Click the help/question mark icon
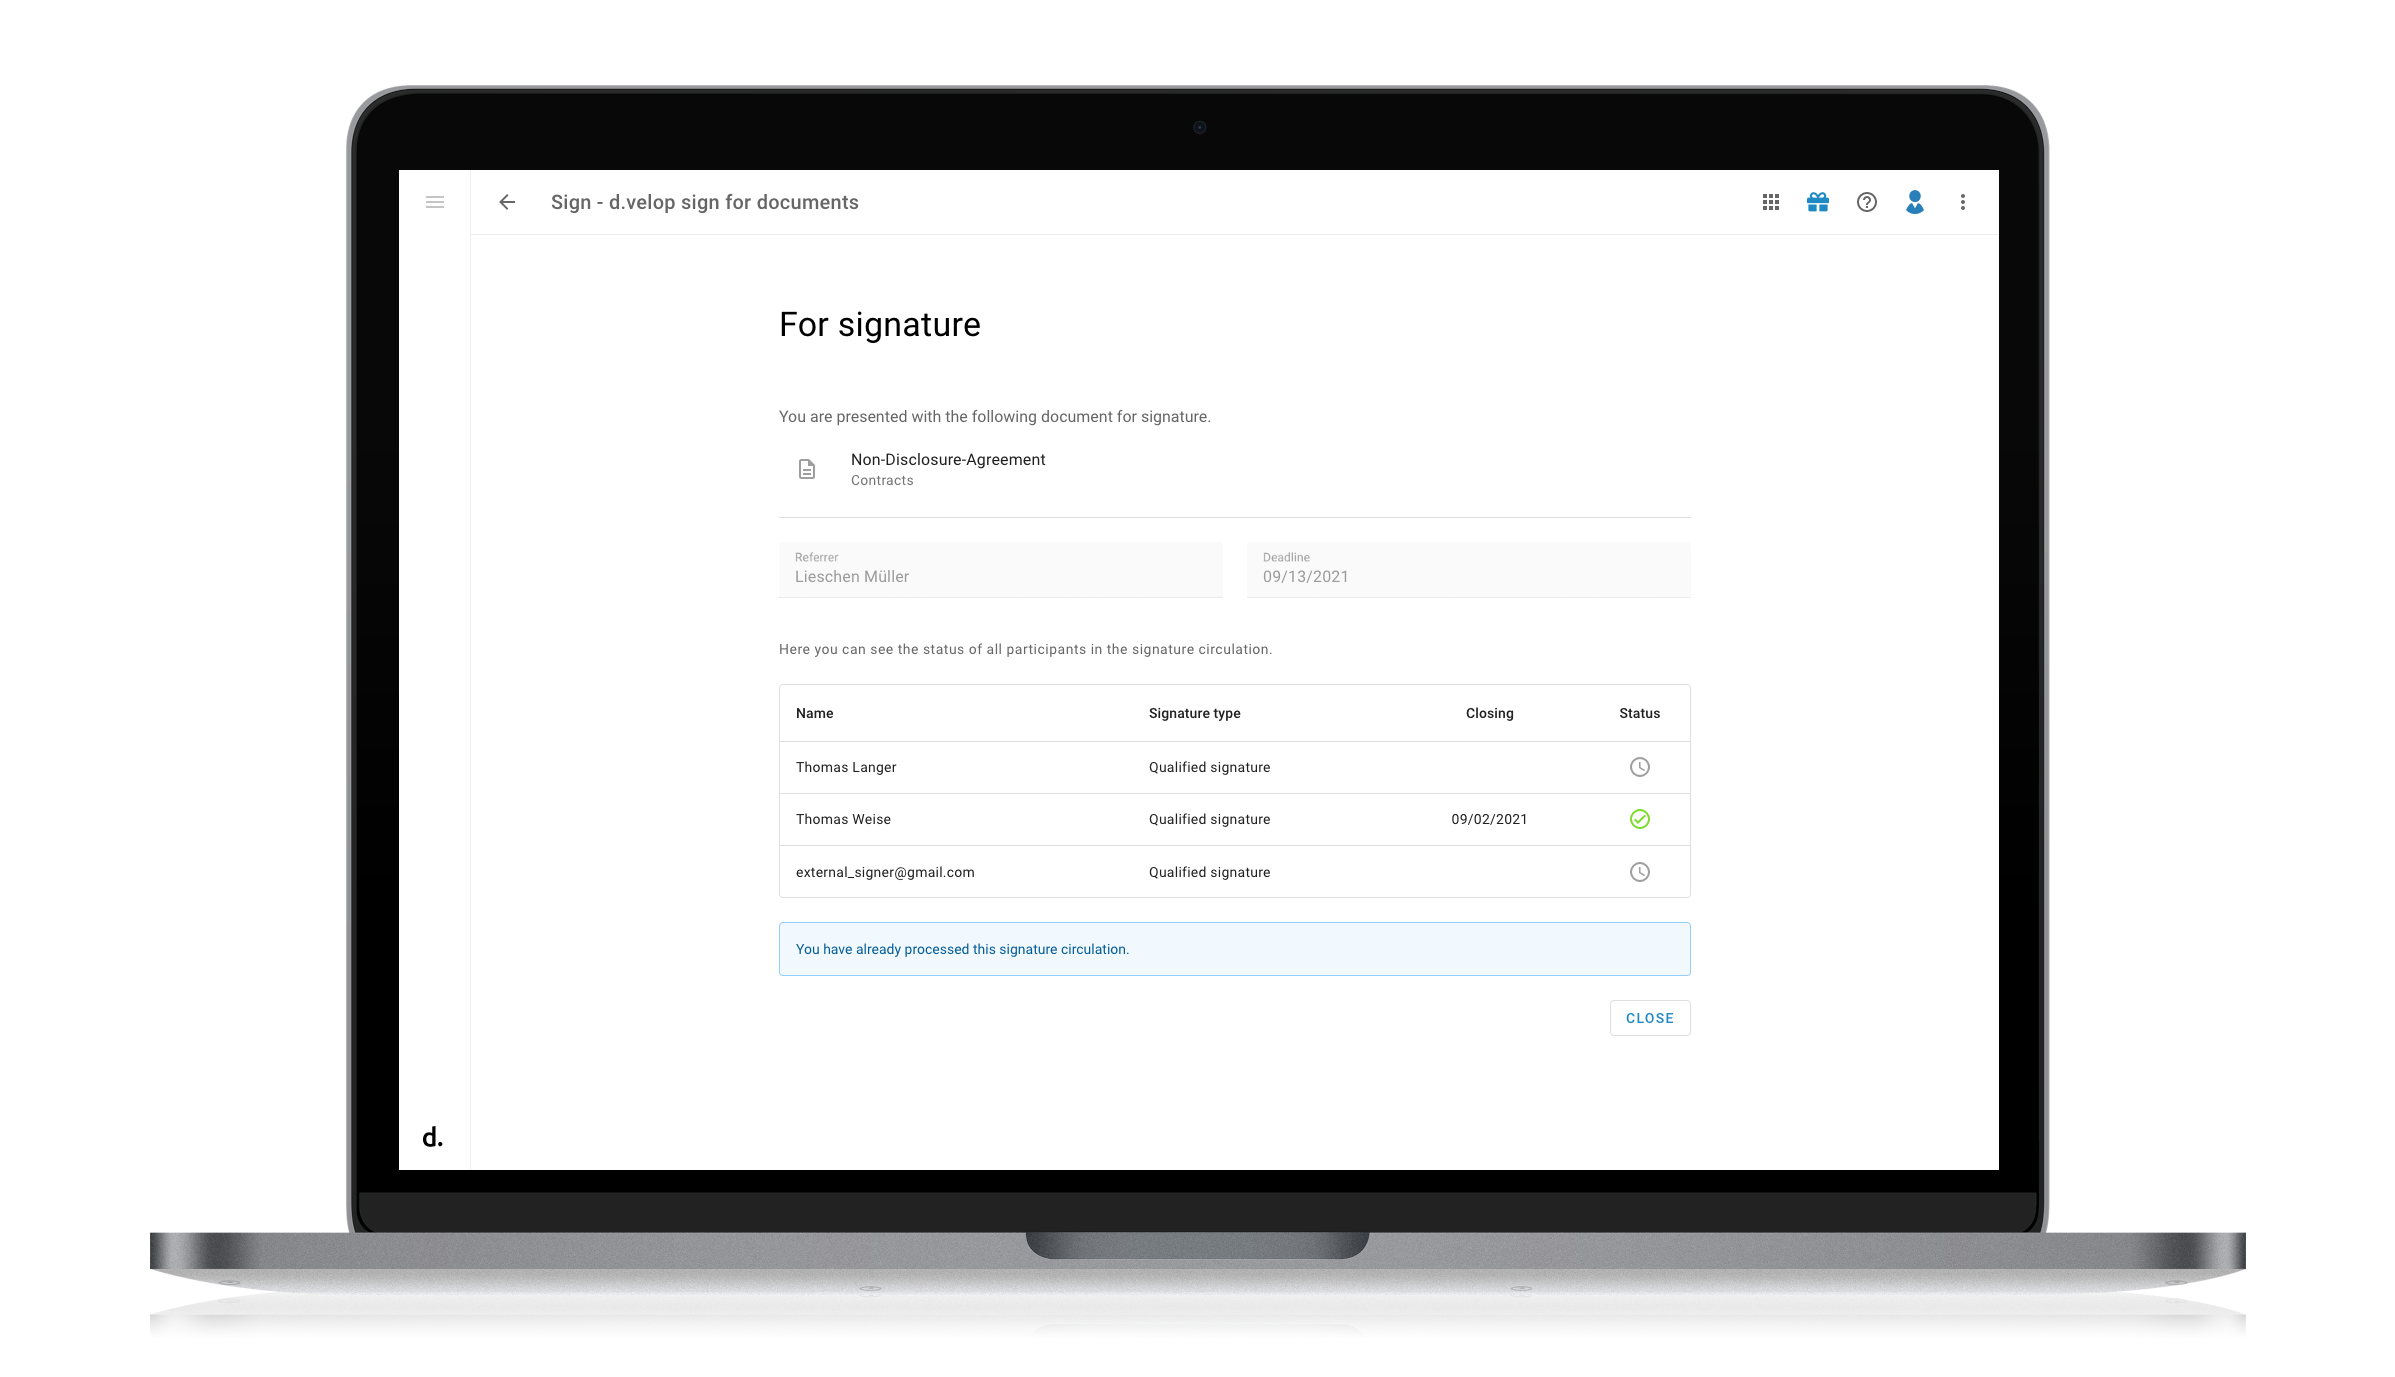The width and height of the screenshot is (2395, 1377). coord(1867,201)
